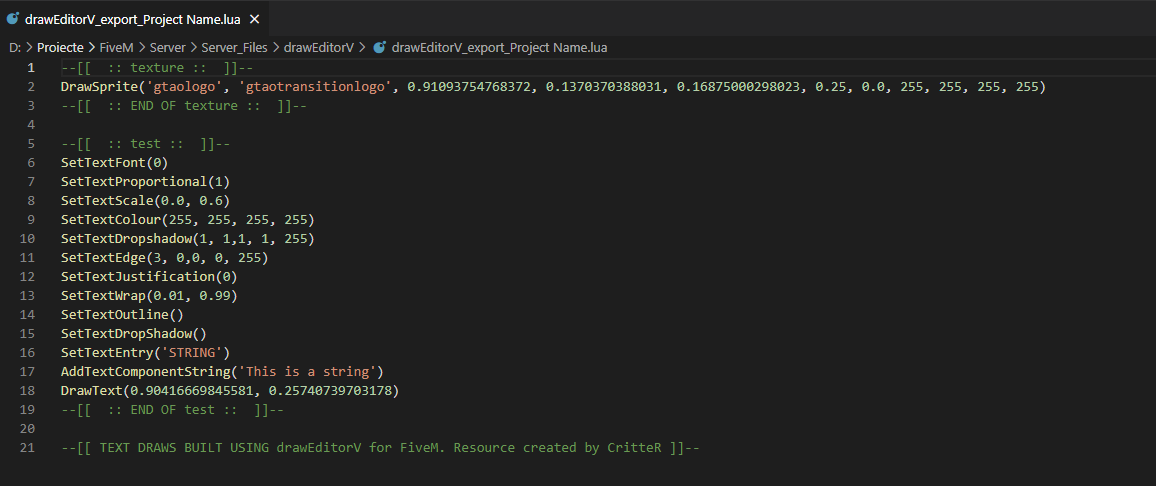Open the FiveM breadcrumb folder
The width and height of the screenshot is (1156, 486).
(x=116, y=47)
